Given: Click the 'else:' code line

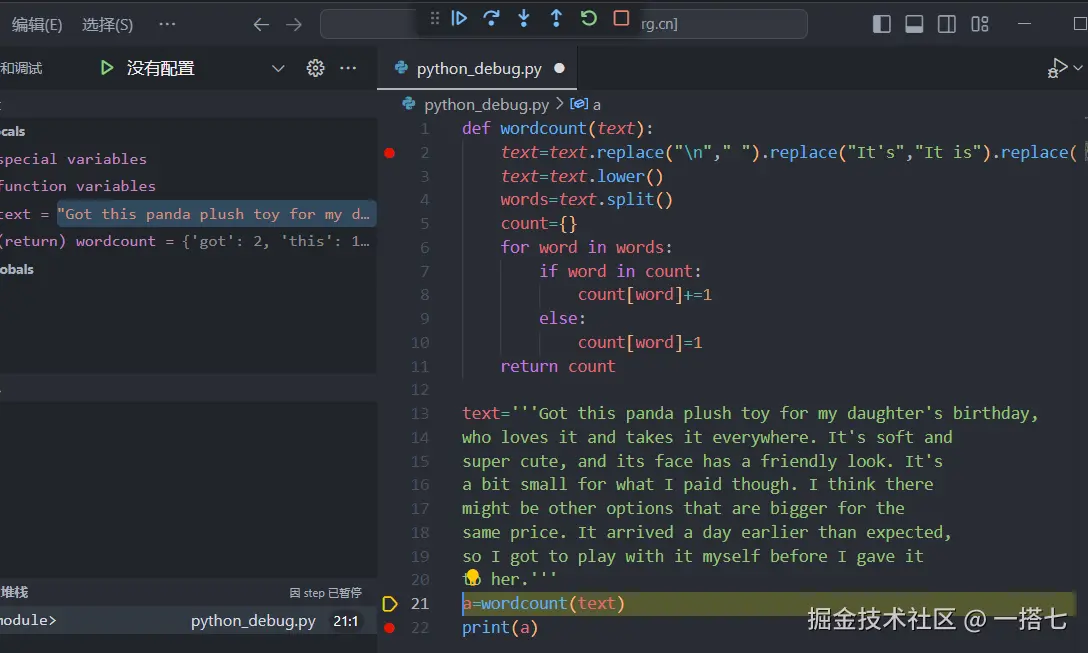Looking at the screenshot, I should 562,319.
